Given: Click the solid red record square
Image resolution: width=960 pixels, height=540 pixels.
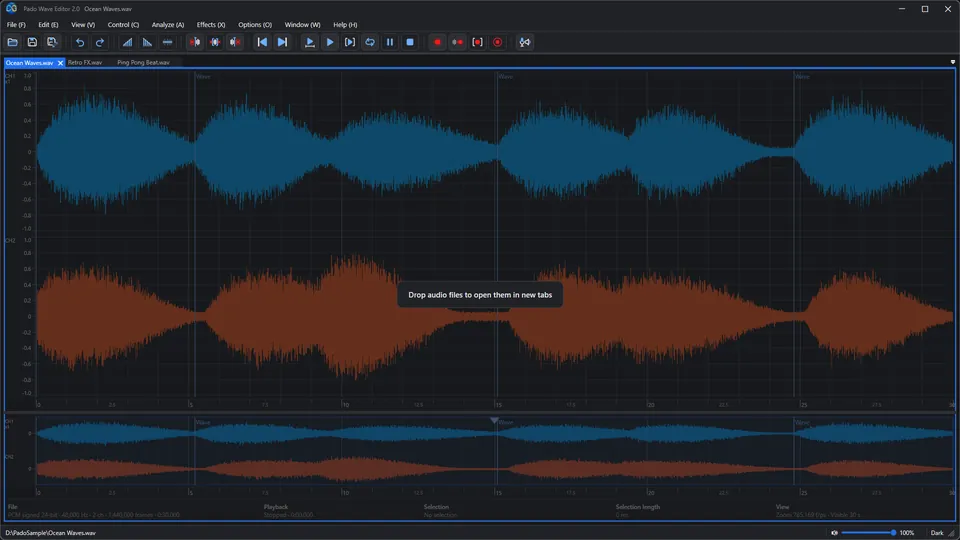Looking at the screenshot, I should point(437,42).
